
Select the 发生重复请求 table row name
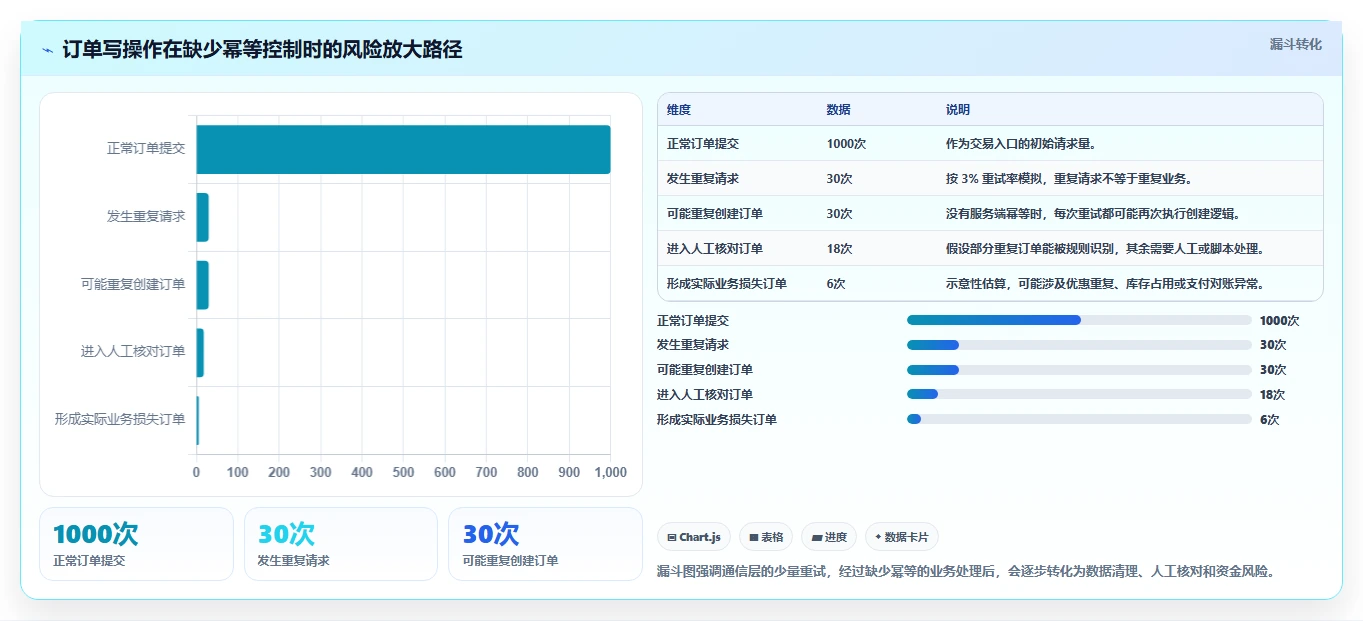(703, 179)
